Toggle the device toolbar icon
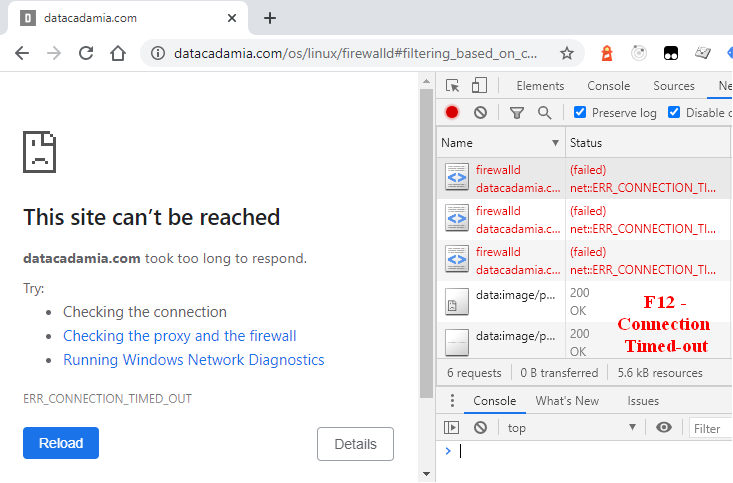Screen dimensions: 733x483 (x=479, y=86)
